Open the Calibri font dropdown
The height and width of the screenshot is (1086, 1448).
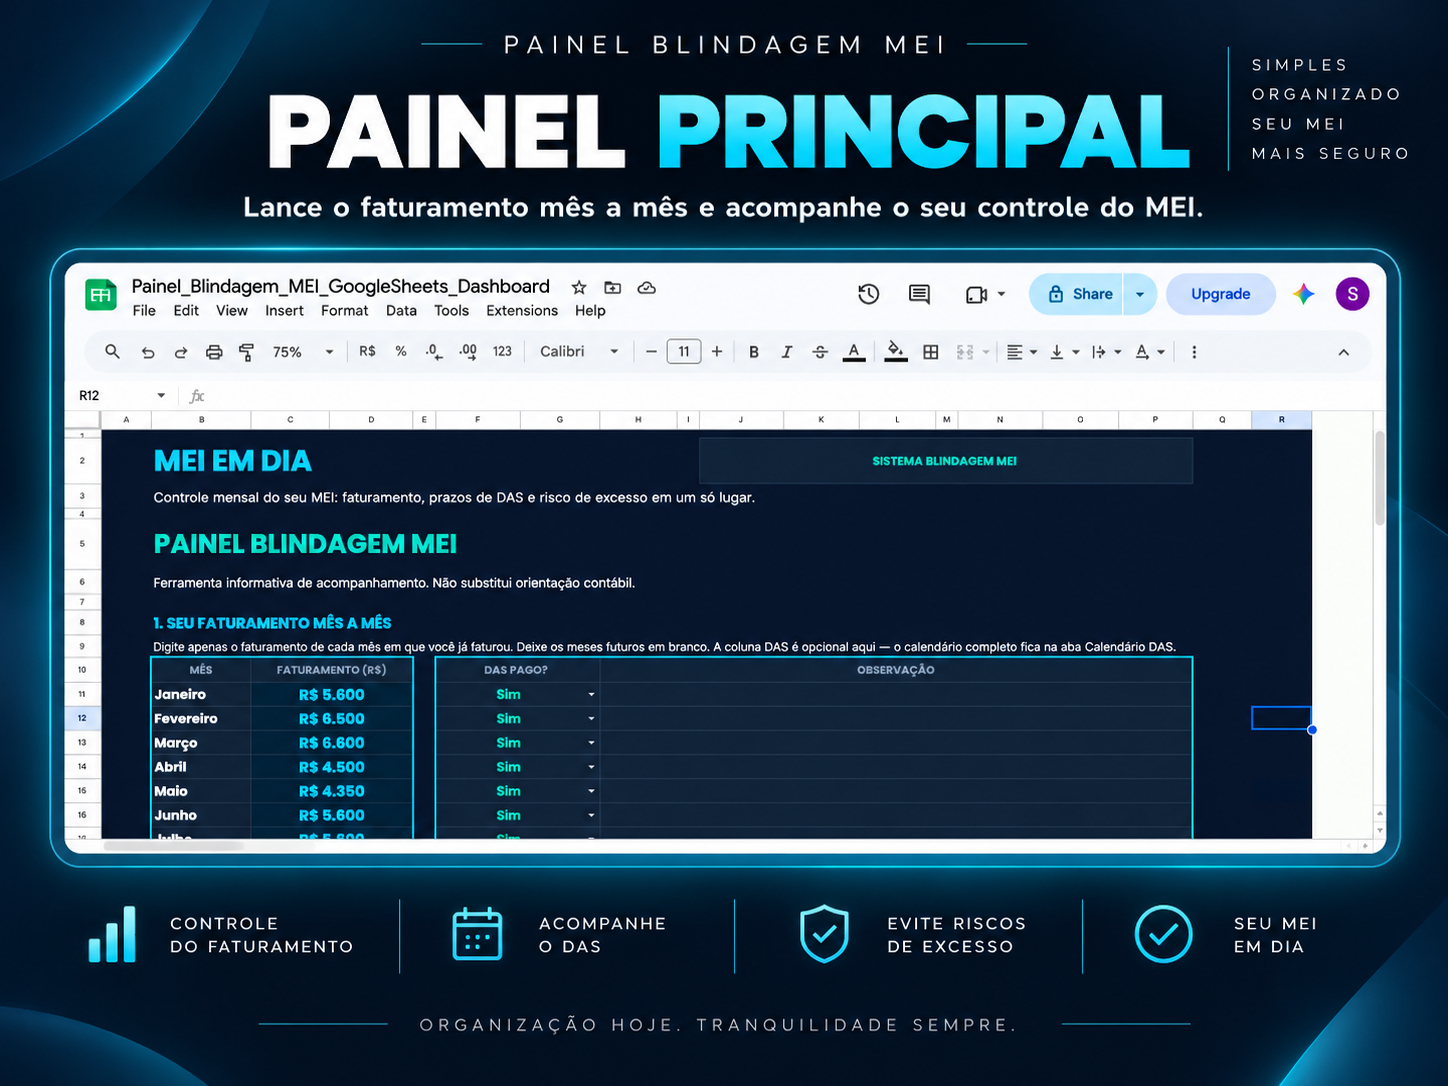click(580, 352)
